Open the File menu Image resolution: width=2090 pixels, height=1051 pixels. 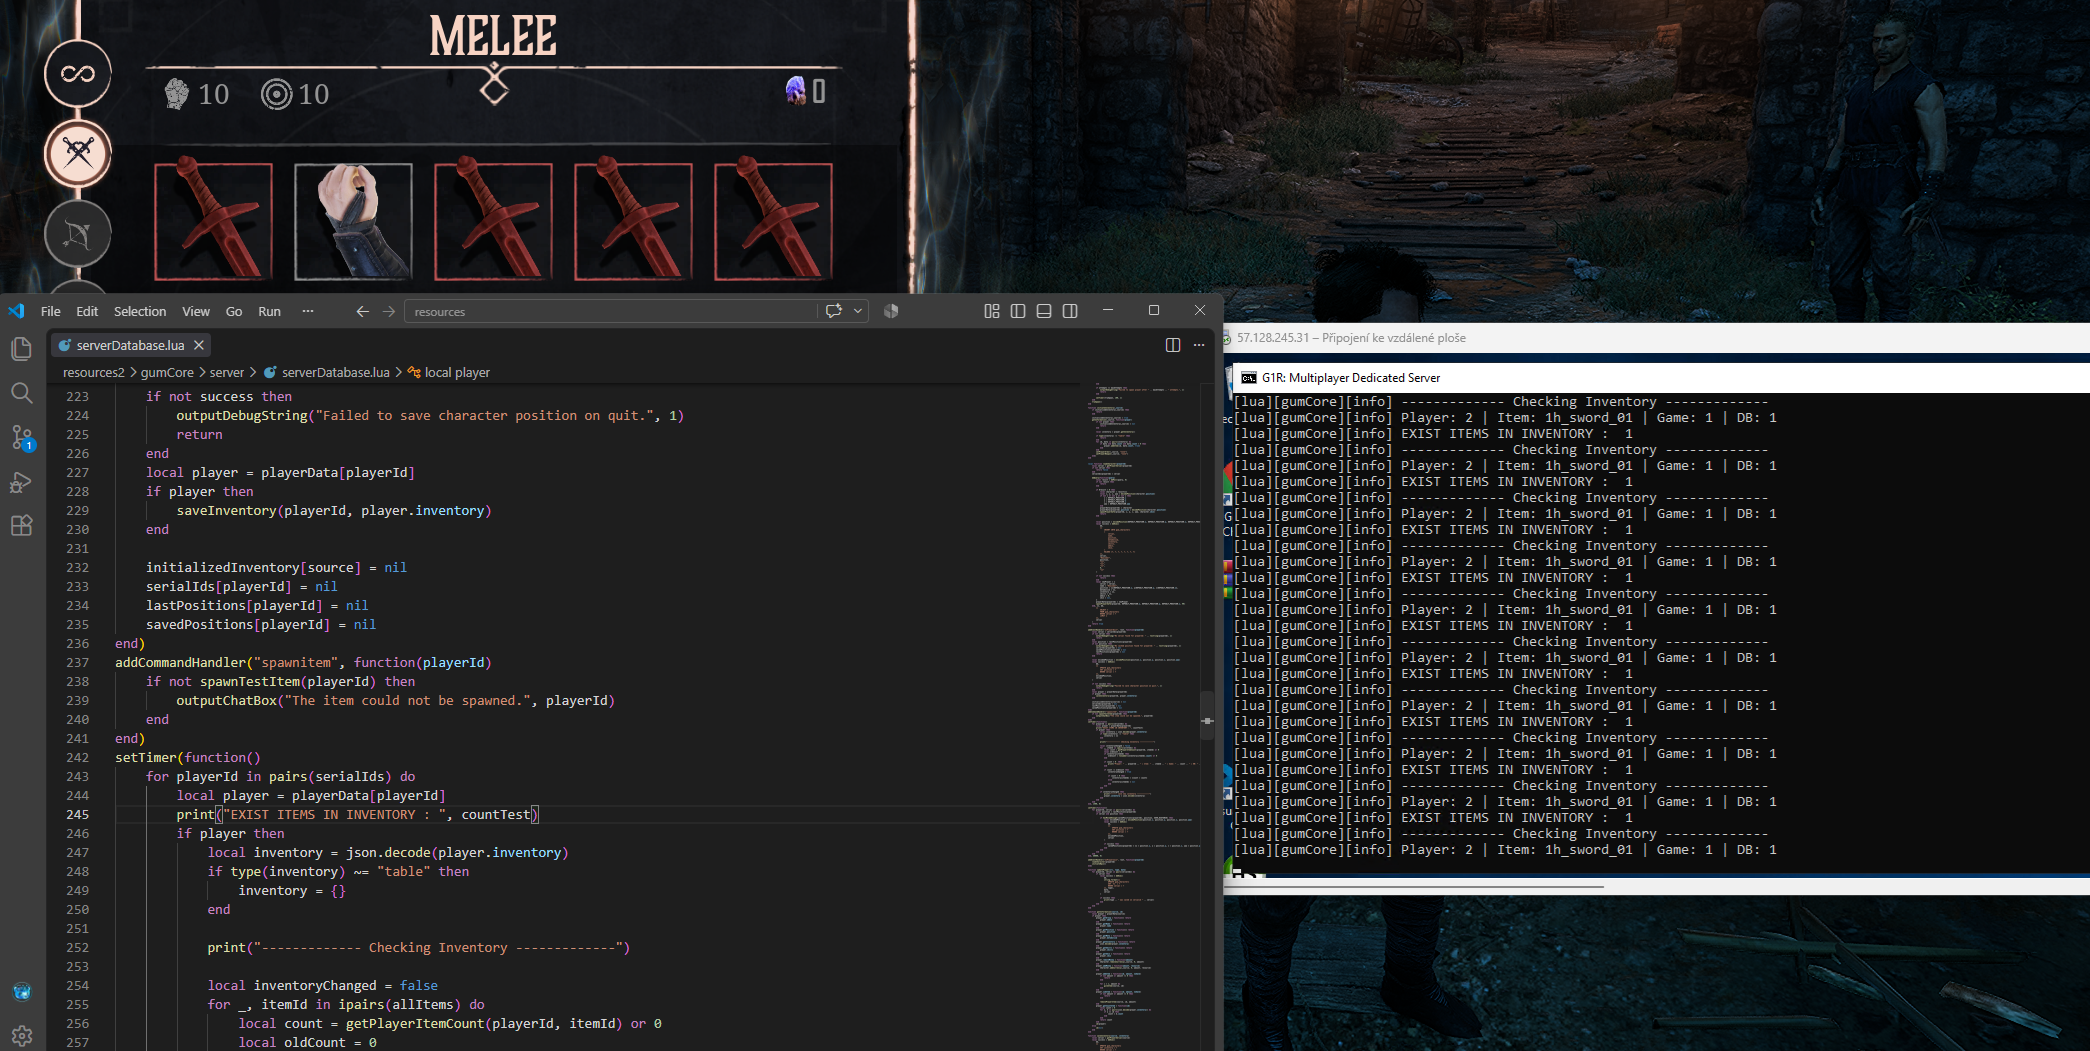click(x=51, y=311)
